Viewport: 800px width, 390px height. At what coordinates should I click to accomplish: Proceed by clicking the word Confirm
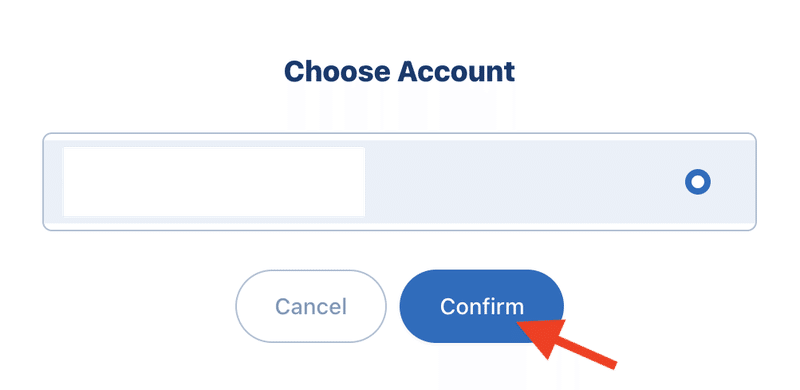[482, 306]
